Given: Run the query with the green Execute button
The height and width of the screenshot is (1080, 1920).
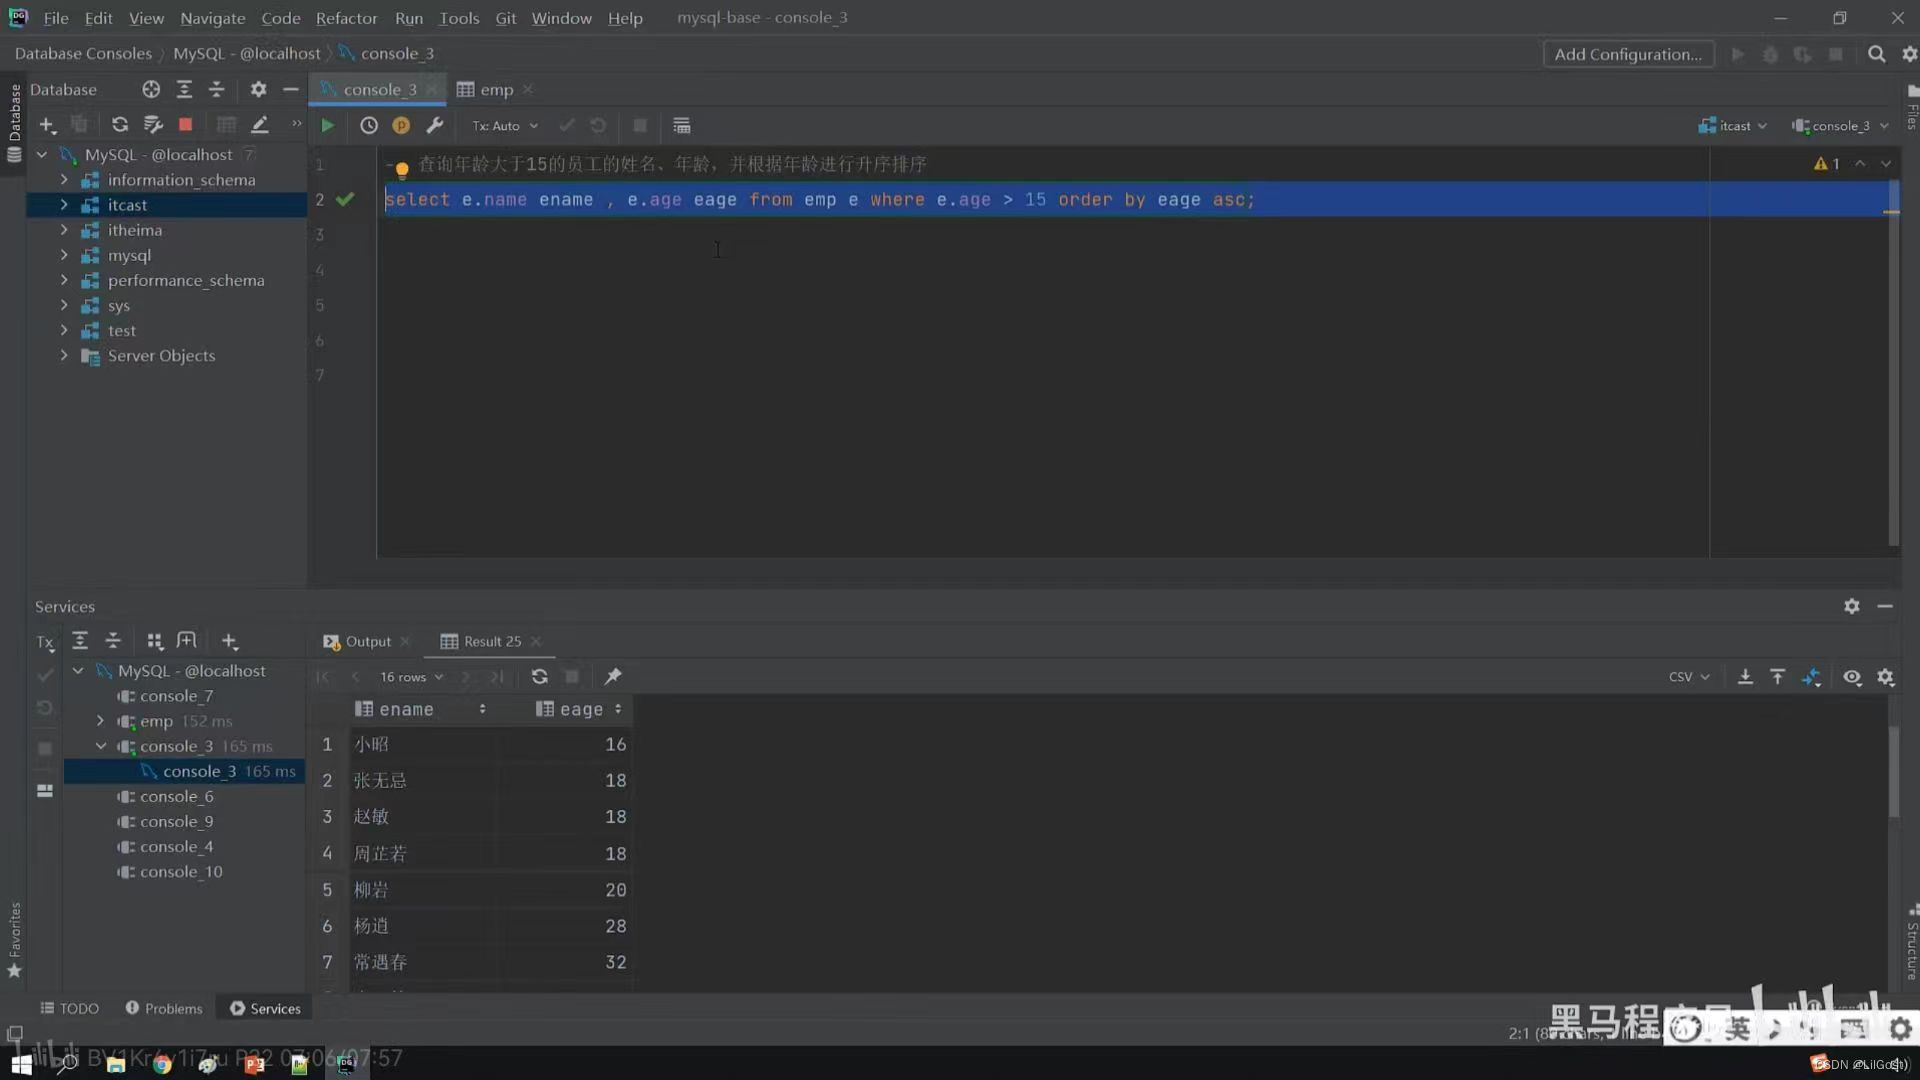Looking at the screenshot, I should tap(327, 126).
